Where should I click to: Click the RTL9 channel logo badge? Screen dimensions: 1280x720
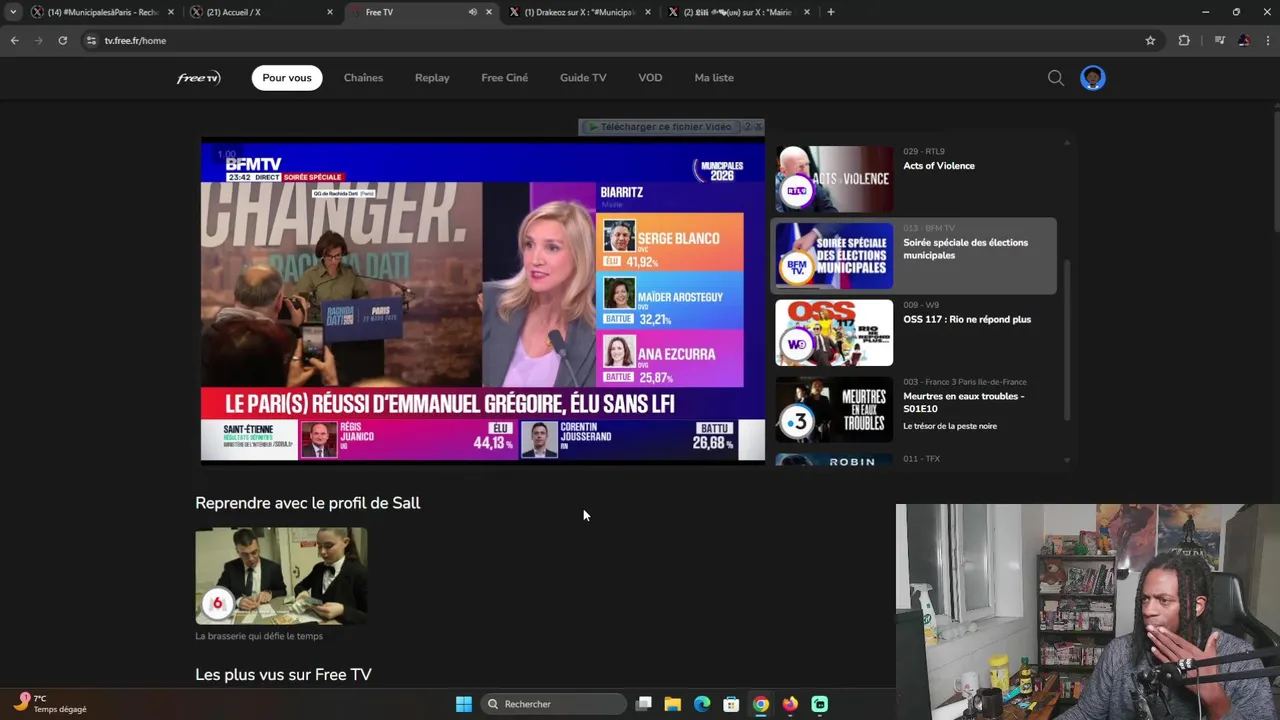pos(797,191)
